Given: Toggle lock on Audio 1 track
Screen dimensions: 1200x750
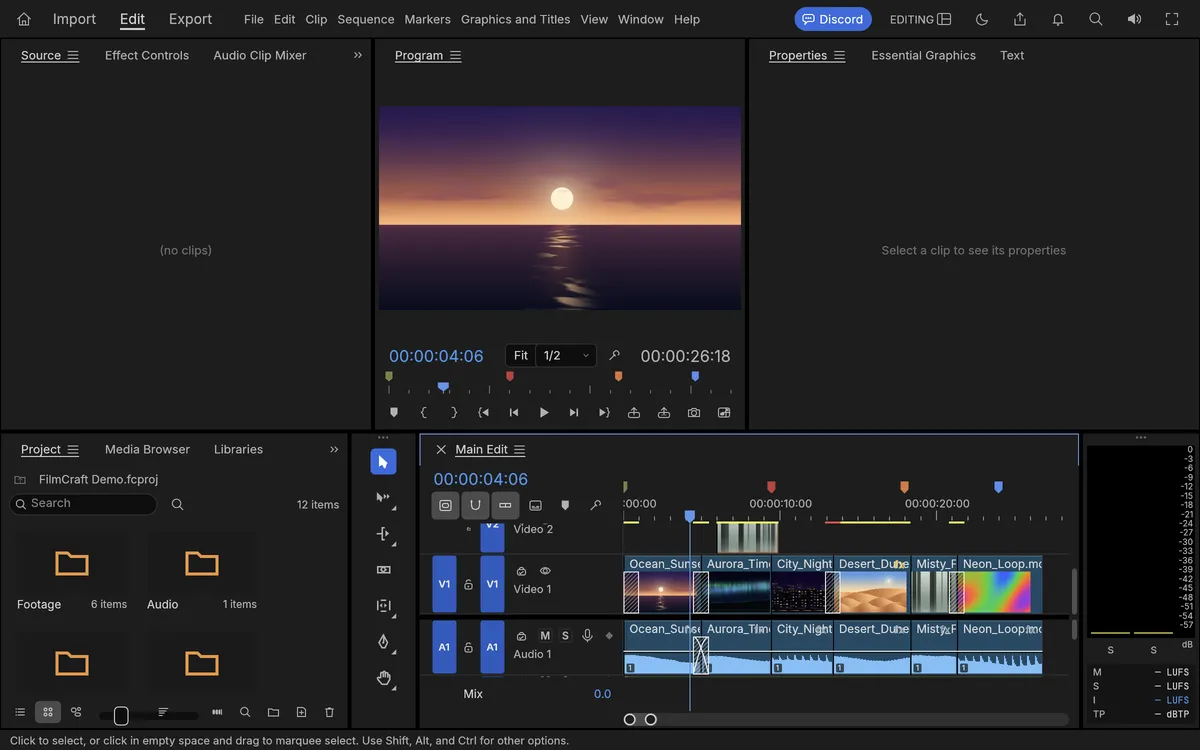Looking at the screenshot, I should 468,647.
